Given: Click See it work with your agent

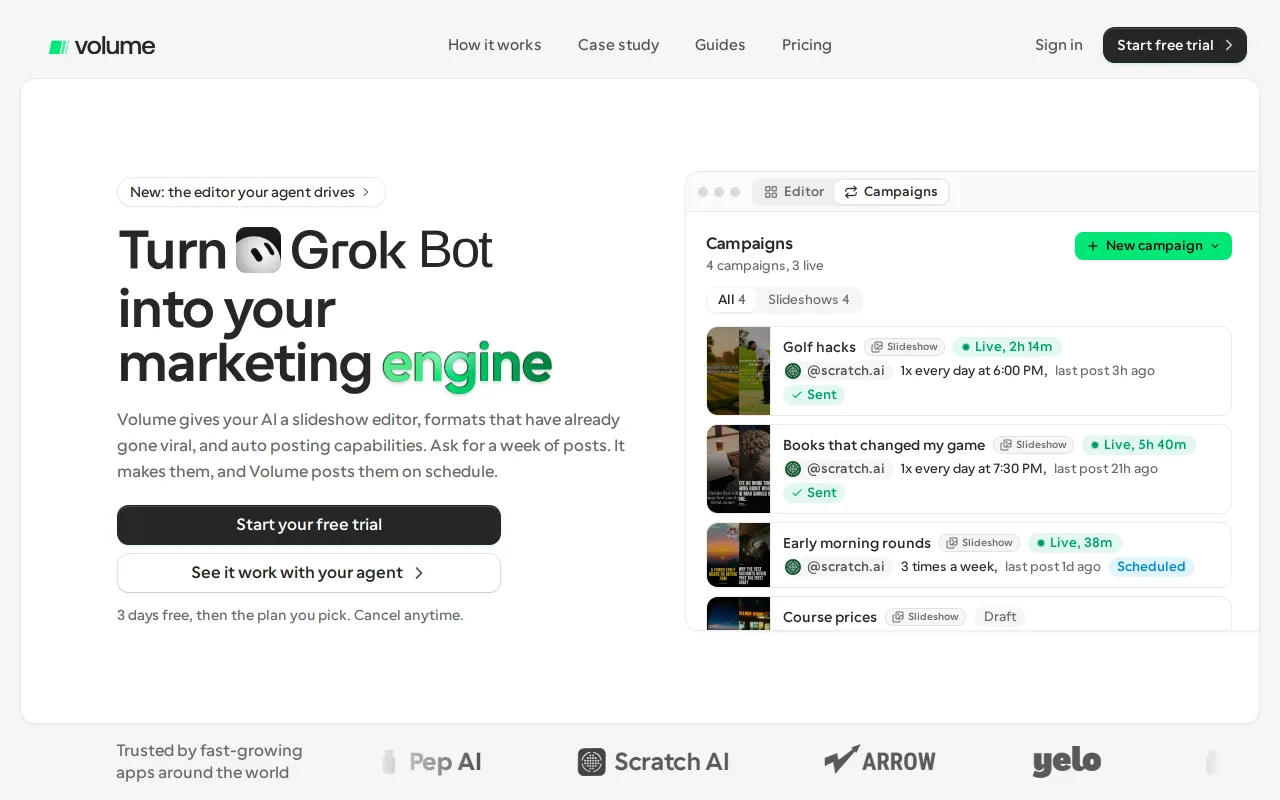Looking at the screenshot, I should pos(309,573).
